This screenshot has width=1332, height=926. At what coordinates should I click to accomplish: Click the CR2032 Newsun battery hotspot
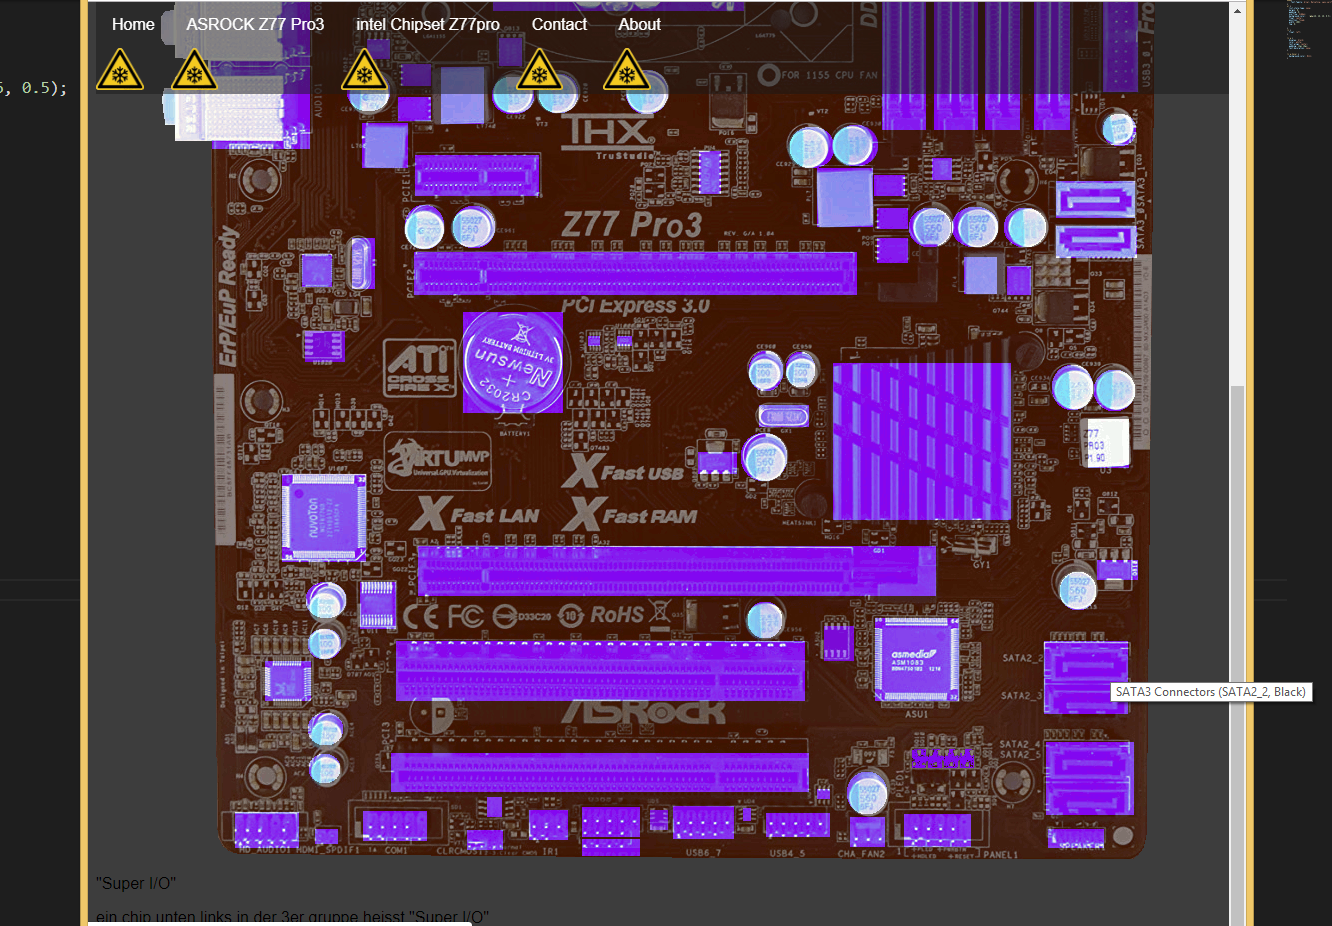click(513, 362)
